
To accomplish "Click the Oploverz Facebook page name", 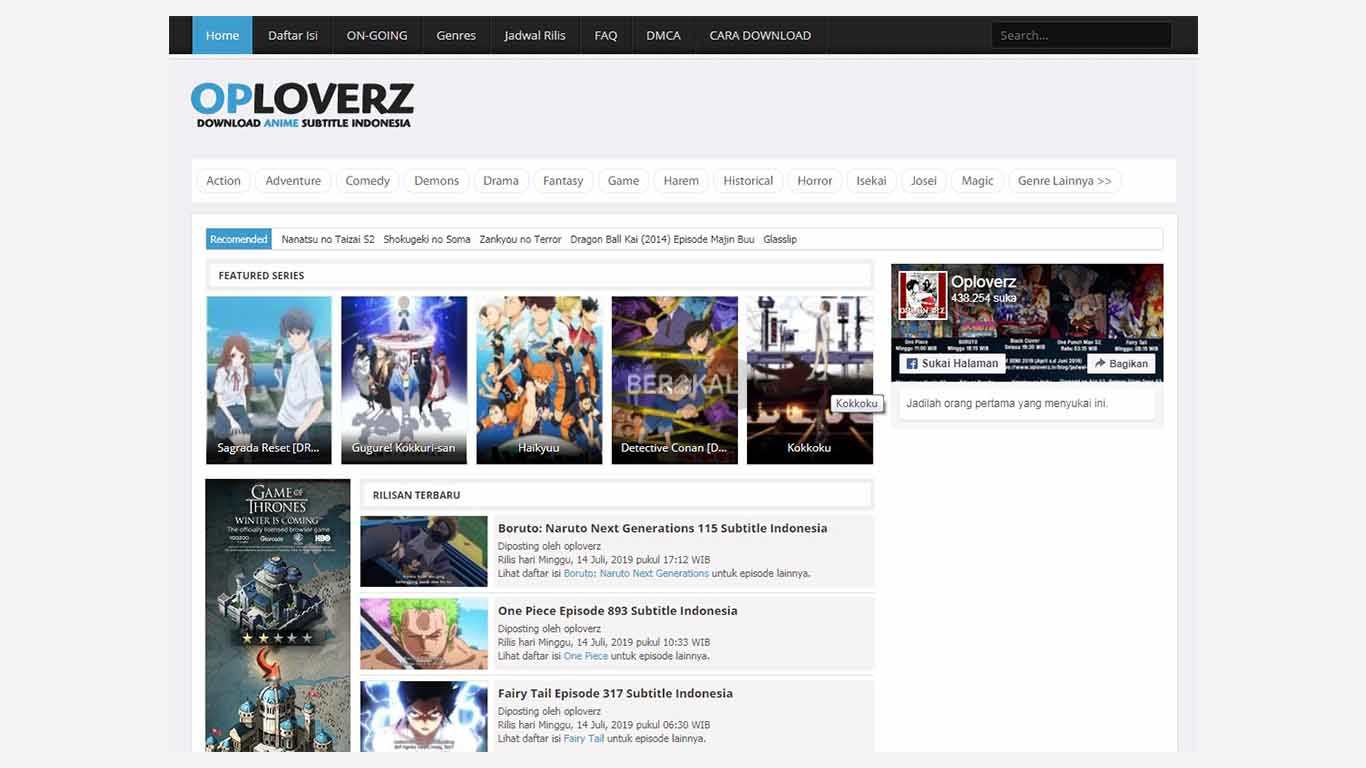I will [983, 282].
